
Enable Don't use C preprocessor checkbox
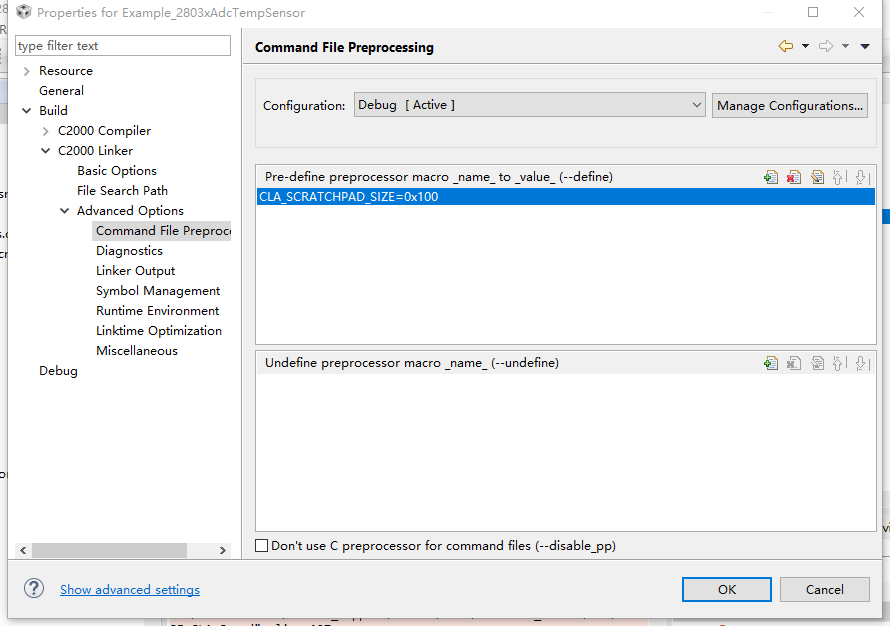click(x=262, y=546)
